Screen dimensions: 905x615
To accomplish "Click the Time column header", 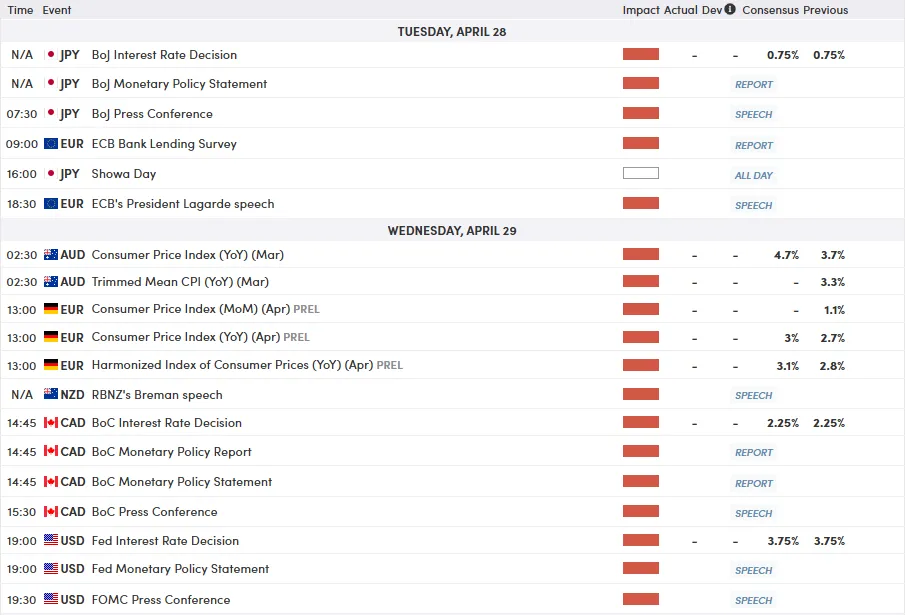I will tap(20, 10).
